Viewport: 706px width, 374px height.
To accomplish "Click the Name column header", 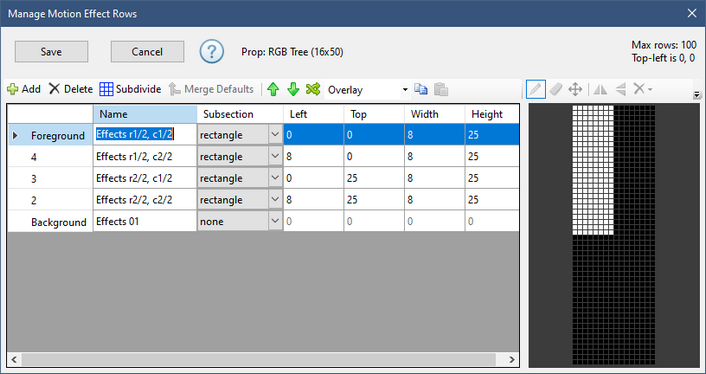I will (145, 114).
